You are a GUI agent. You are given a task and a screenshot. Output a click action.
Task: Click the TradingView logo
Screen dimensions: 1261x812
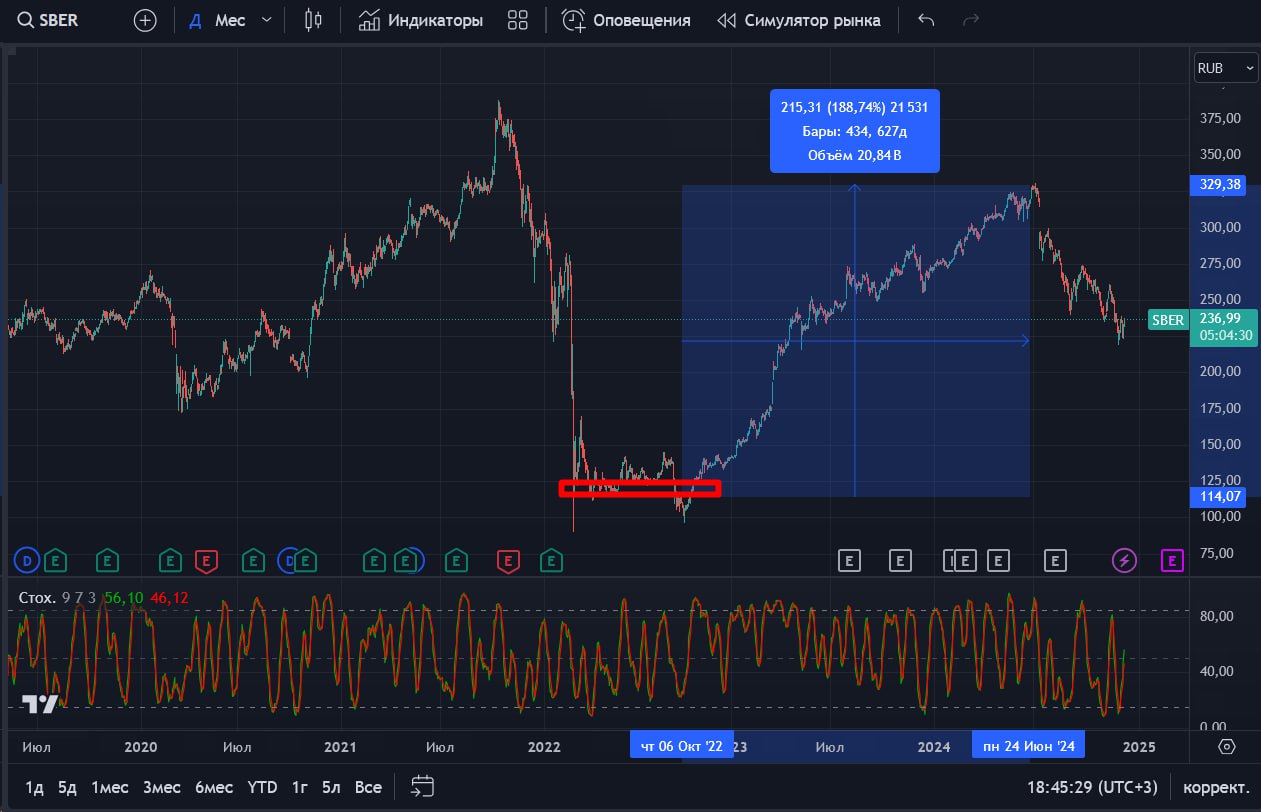point(40,704)
